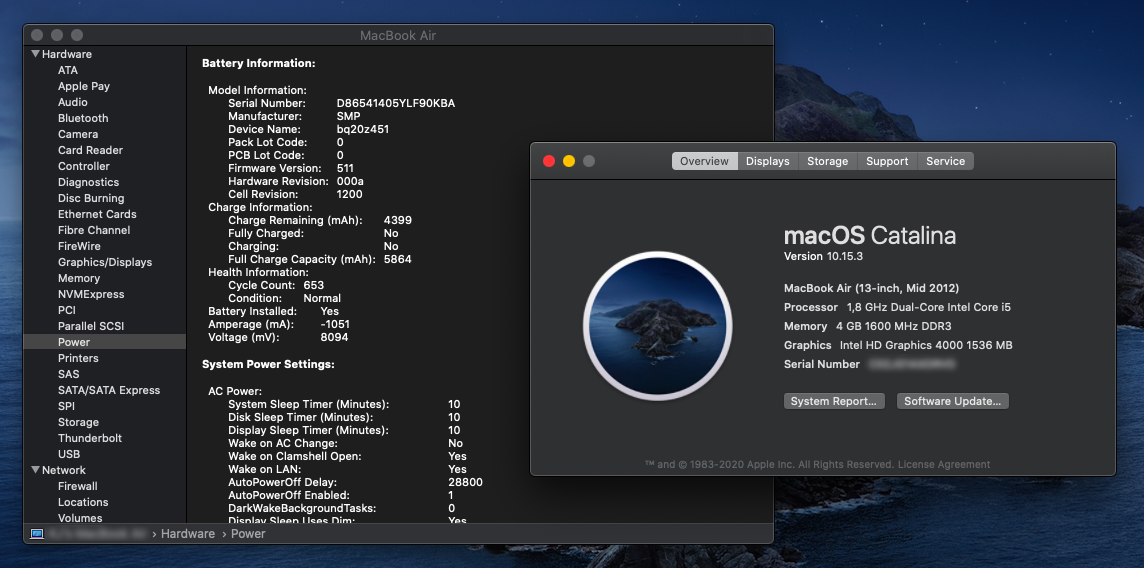Select ATA in Hardware sidebar
The width and height of the screenshot is (1144, 568).
point(68,70)
